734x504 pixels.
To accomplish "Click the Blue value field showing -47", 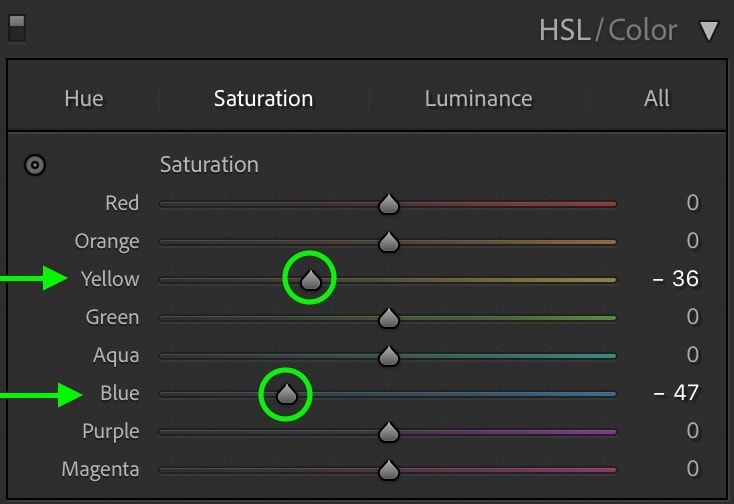I will tap(676, 393).
